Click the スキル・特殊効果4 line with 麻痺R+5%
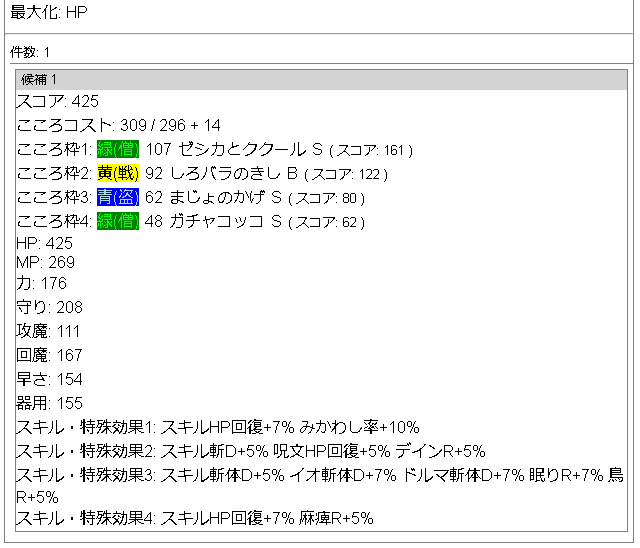 click(195, 518)
